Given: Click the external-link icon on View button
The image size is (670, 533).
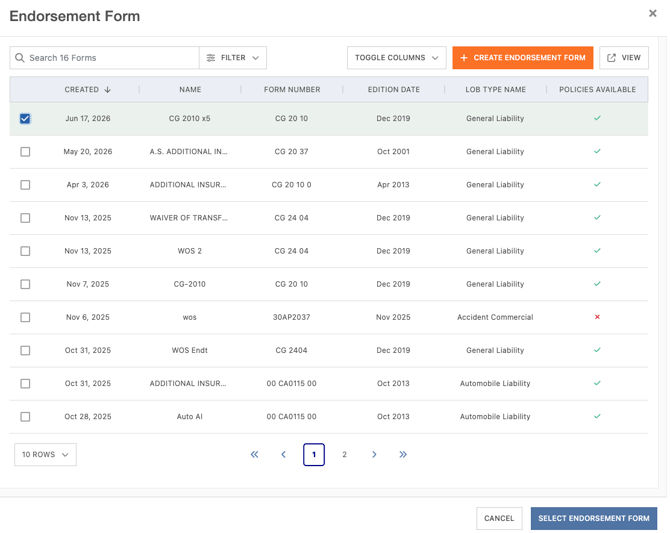Looking at the screenshot, I should (x=611, y=58).
